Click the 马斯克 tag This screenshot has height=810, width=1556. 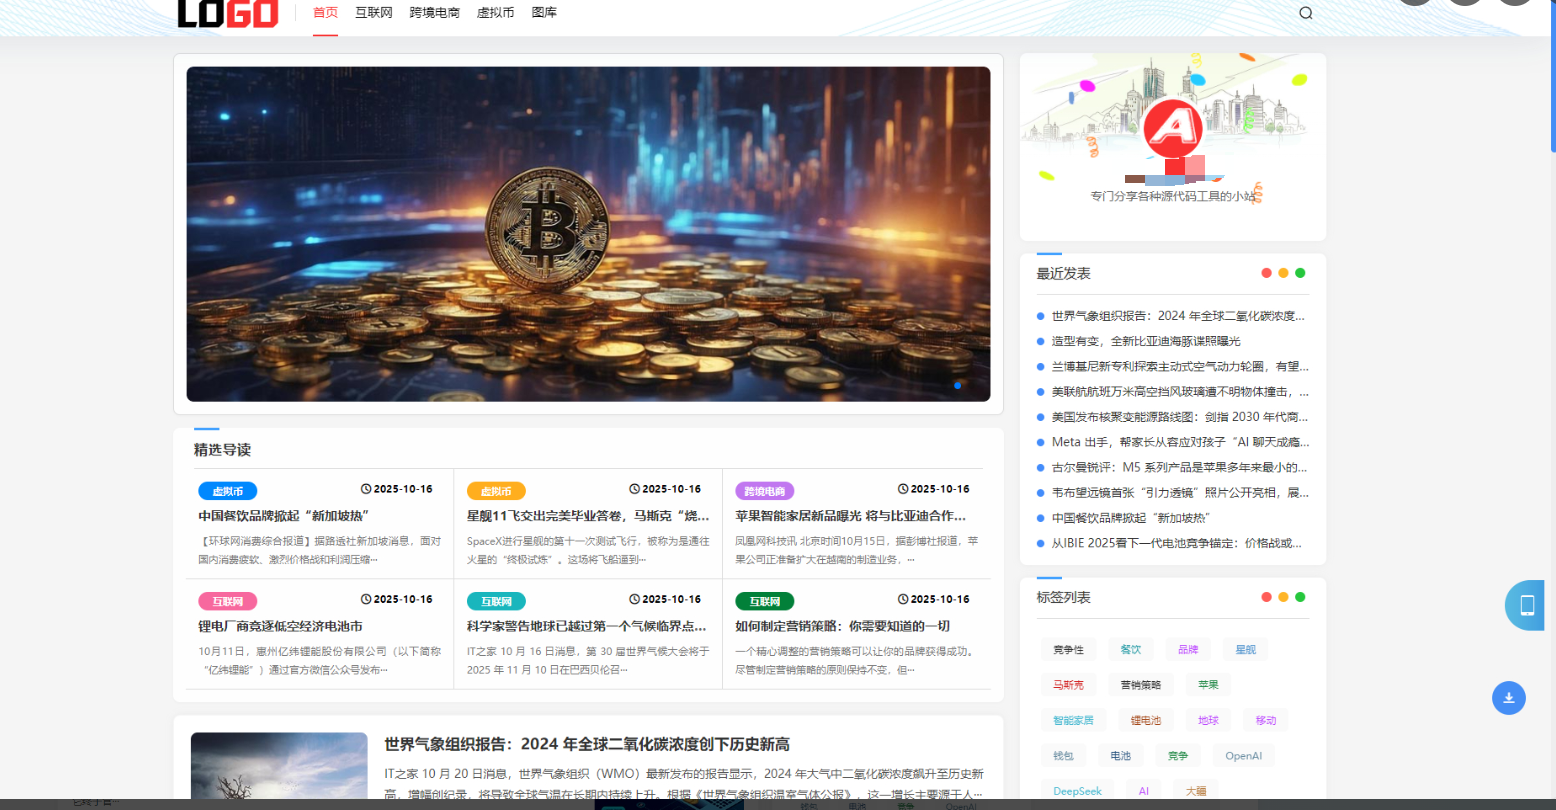coord(1068,685)
